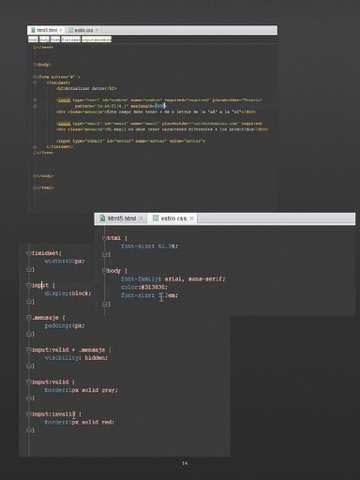
Task: Select the fieldset breadcrumb
Action: pyautogui.click(x=71, y=39)
